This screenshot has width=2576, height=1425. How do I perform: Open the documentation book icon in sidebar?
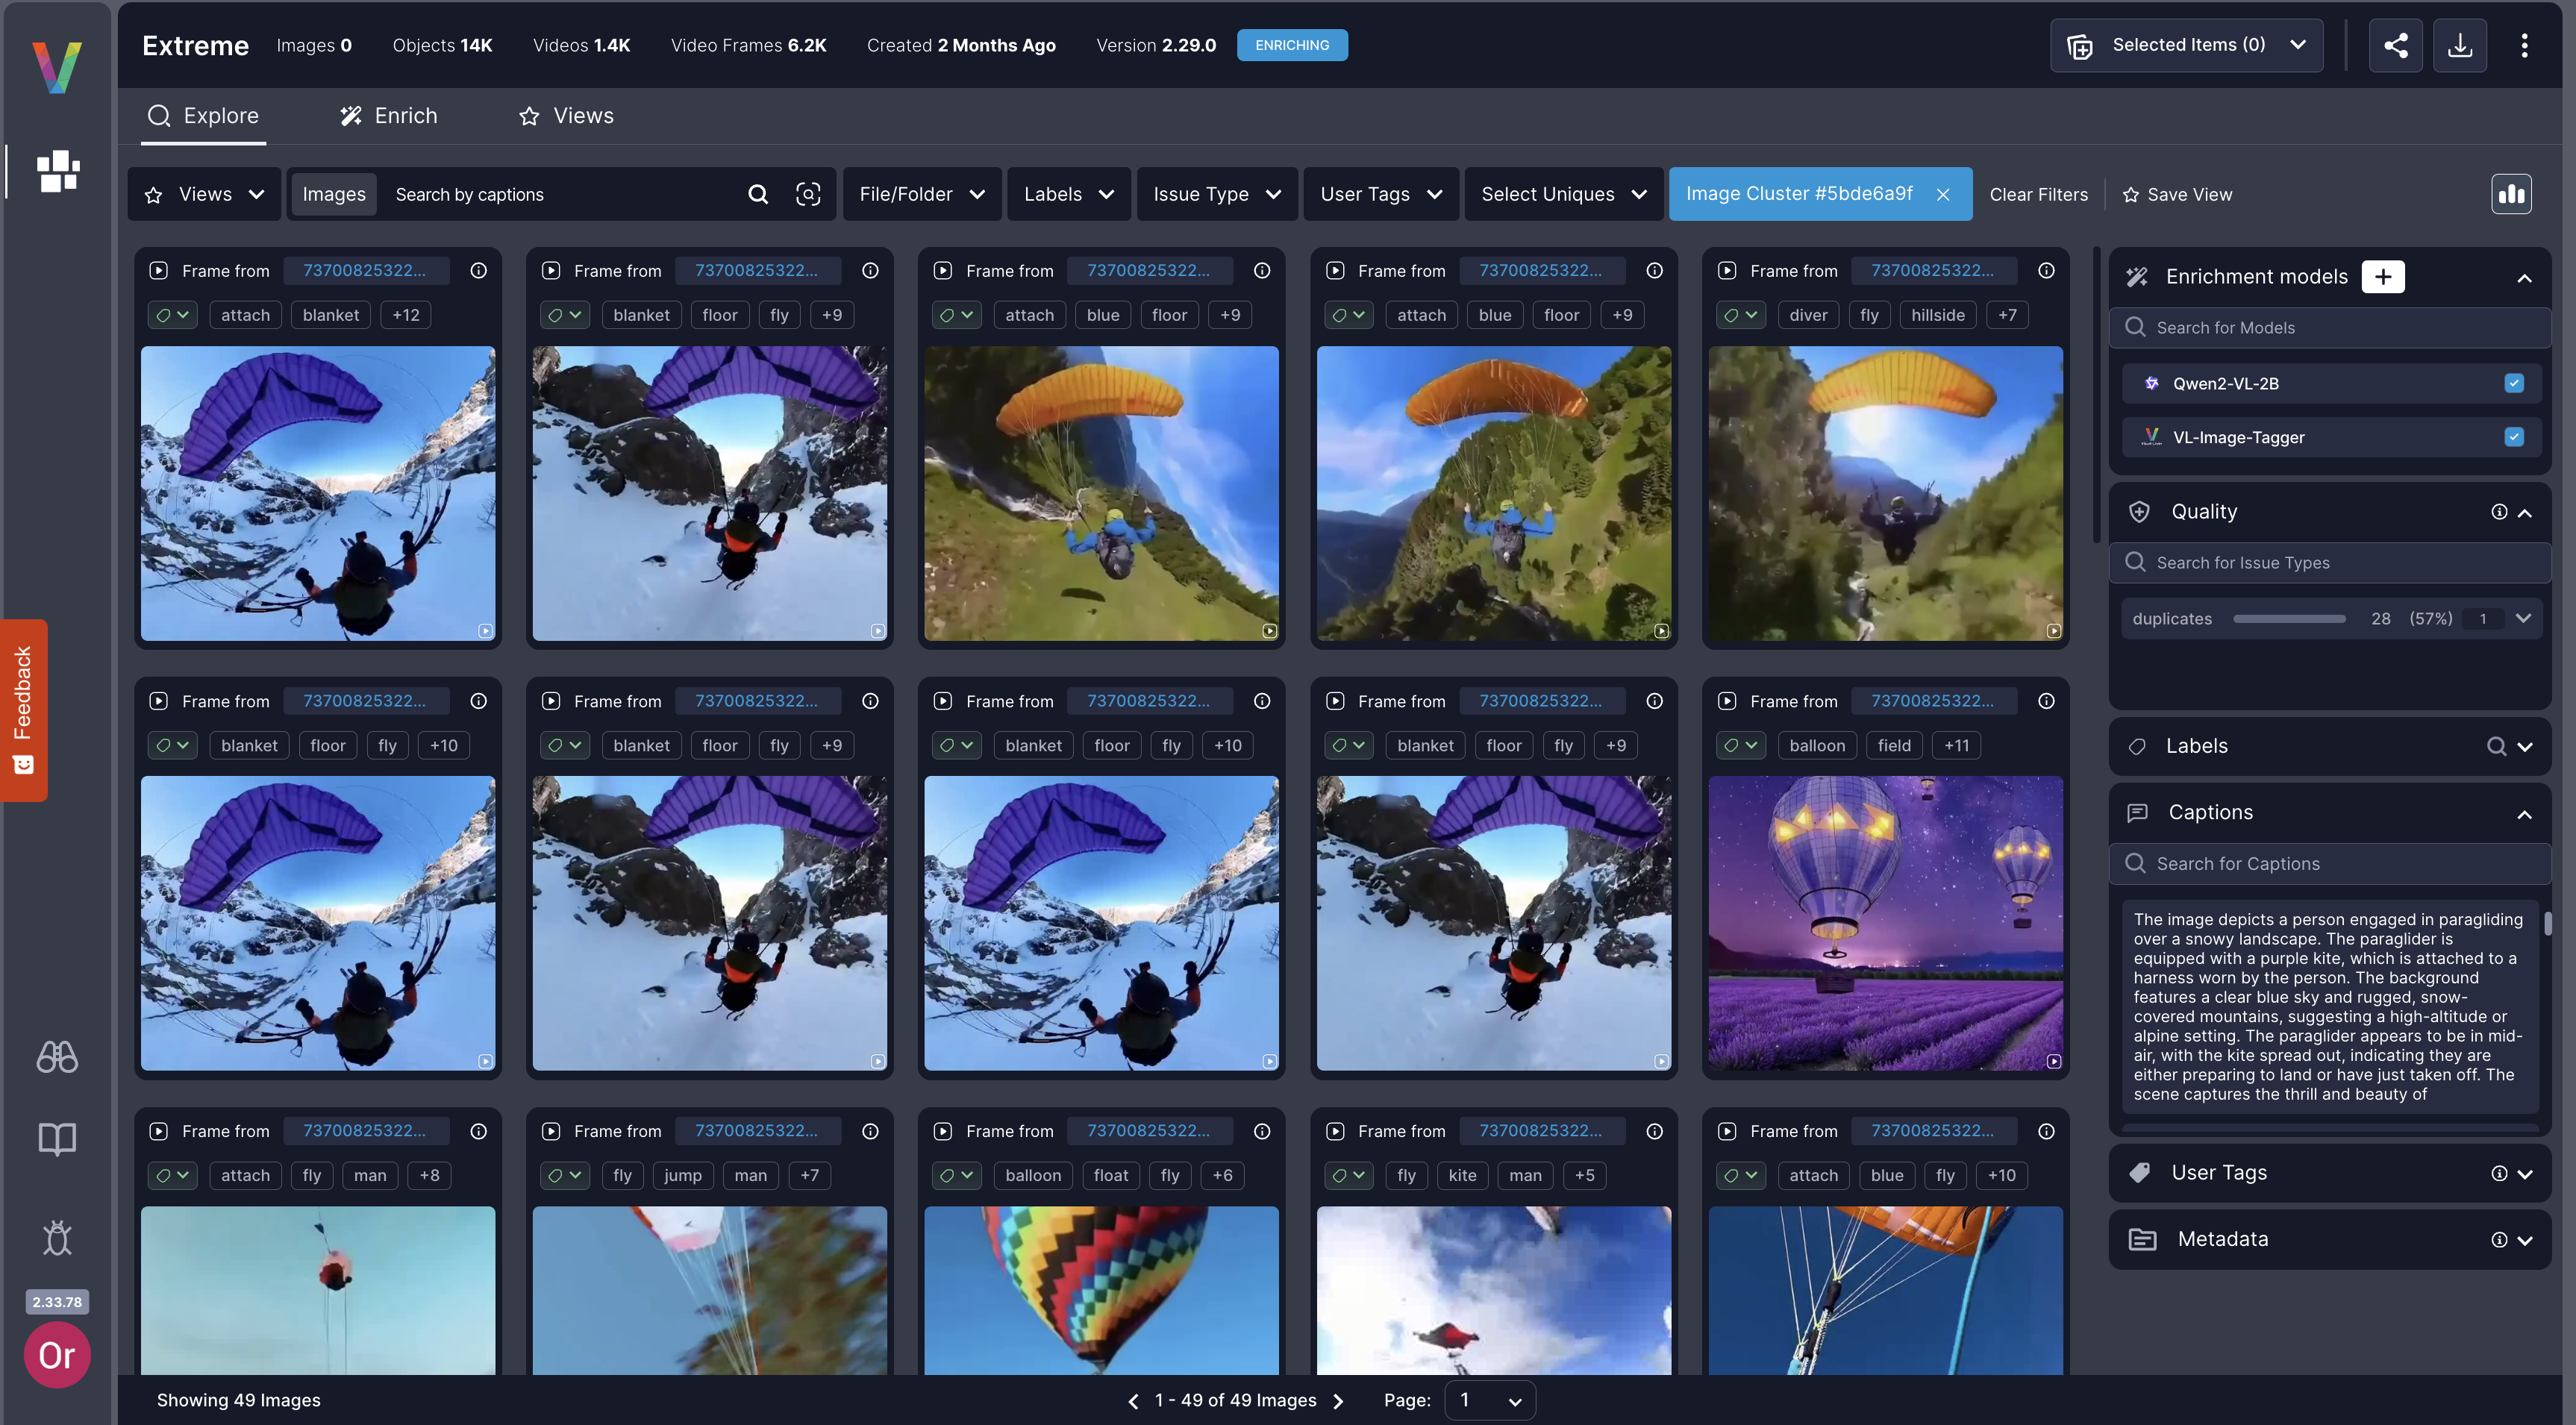[x=57, y=1138]
